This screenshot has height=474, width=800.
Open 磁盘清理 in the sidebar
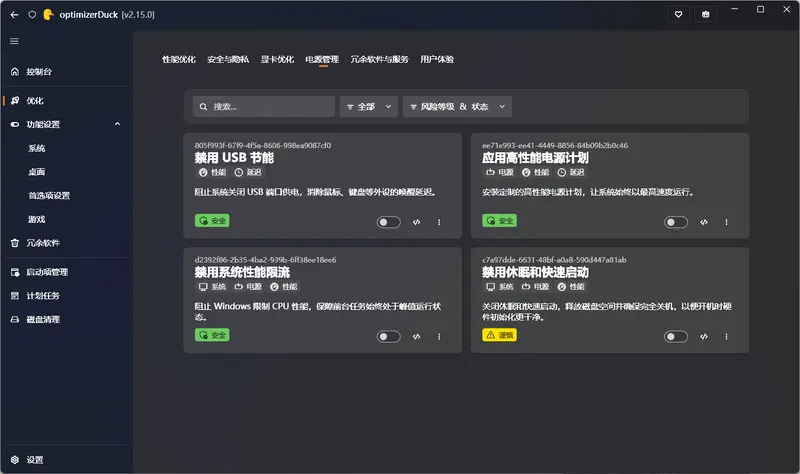pyautogui.click(x=66, y=319)
